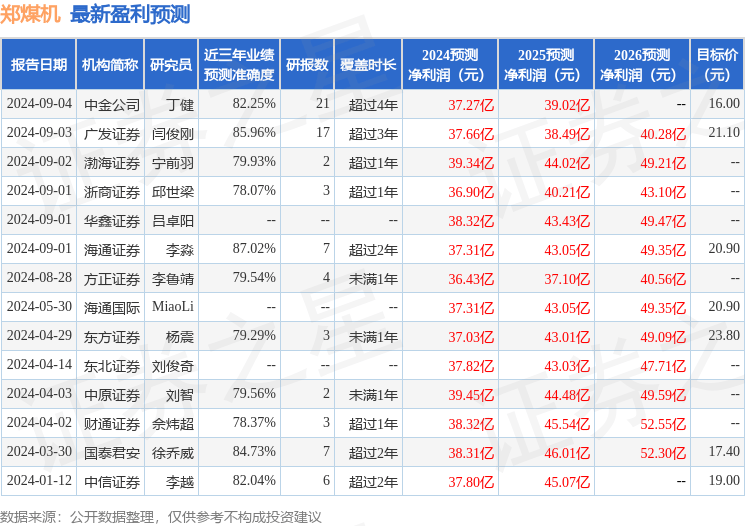Click target price 19.00
The height and width of the screenshot is (526, 745).
pyautogui.click(x=724, y=480)
